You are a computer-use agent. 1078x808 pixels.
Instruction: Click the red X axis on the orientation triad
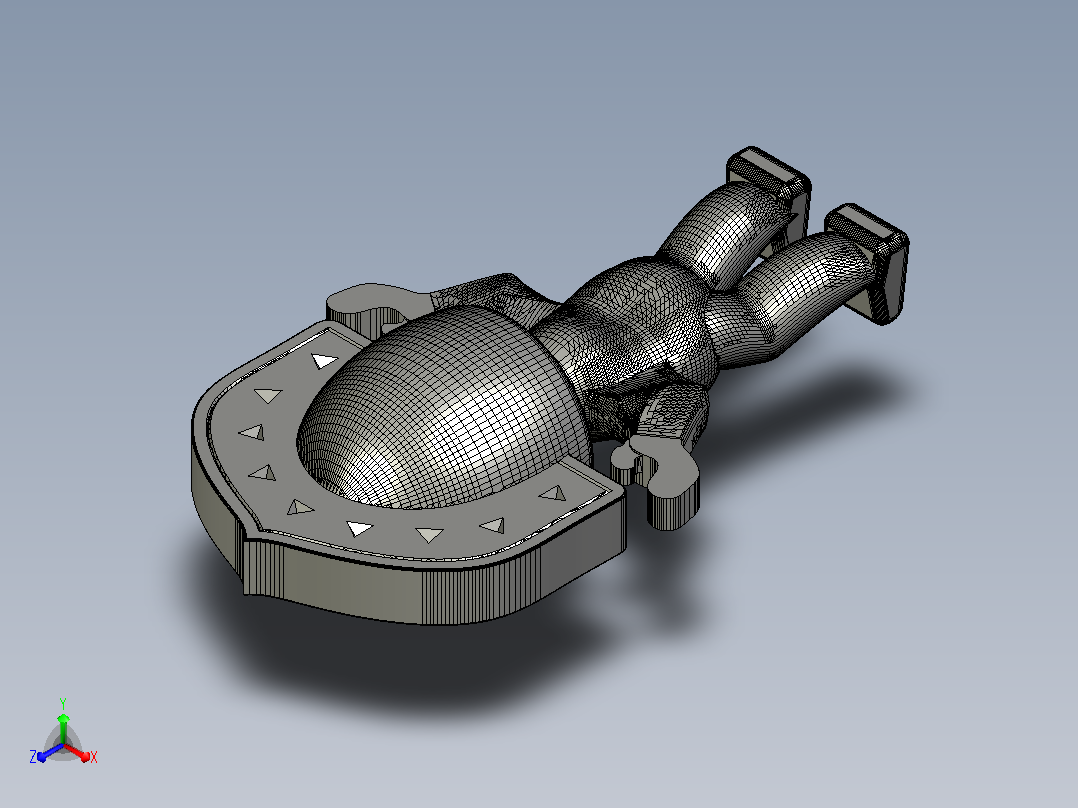click(80, 753)
